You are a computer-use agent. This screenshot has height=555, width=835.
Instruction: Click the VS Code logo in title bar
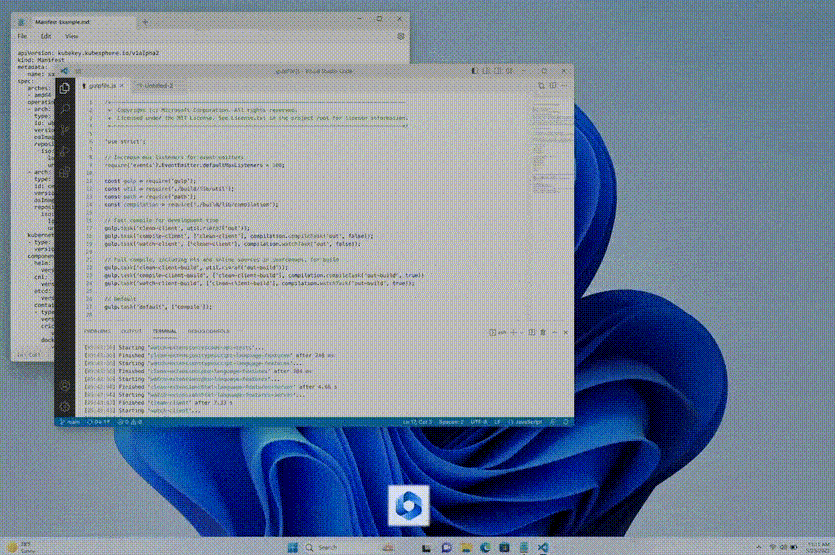[64, 71]
